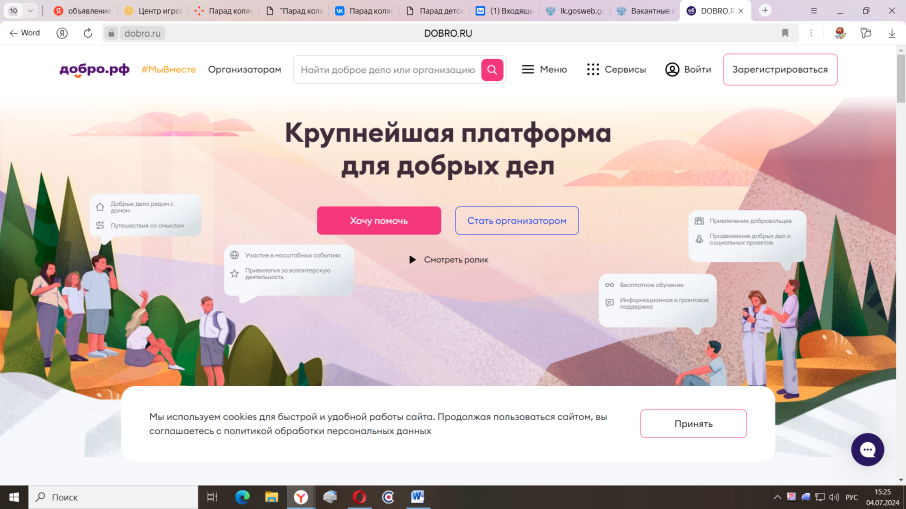Click the РУС language indicator
Image resolution: width=906 pixels, height=509 pixels.
[x=851, y=497]
